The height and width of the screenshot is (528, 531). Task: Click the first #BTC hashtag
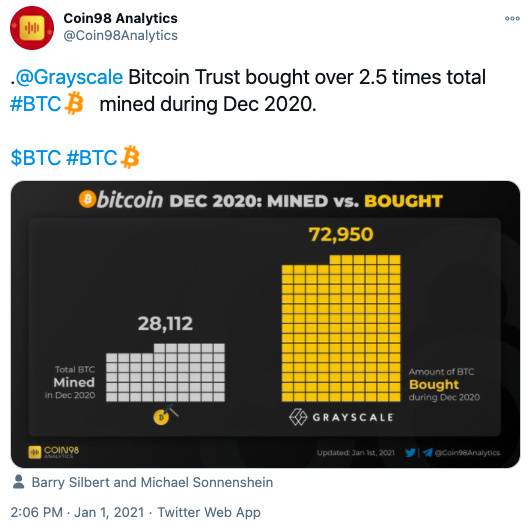pyautogui.click(x=36, y=104)
